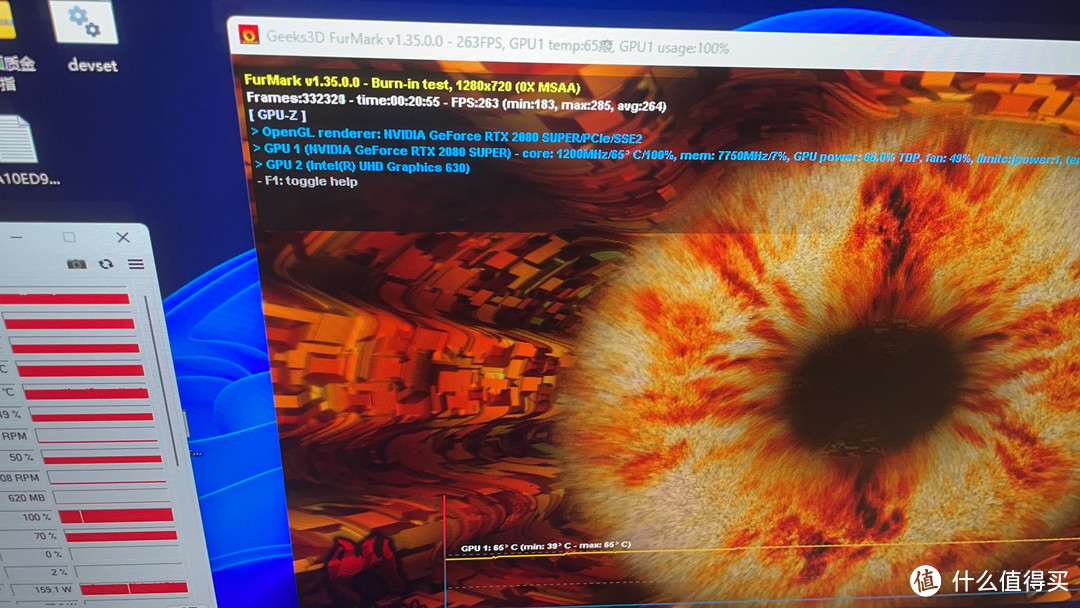Click the '0 %' sensor value in GPU-Z
Image resolution: width=1080 pixels, height=608 pixels.
[54, 554]
